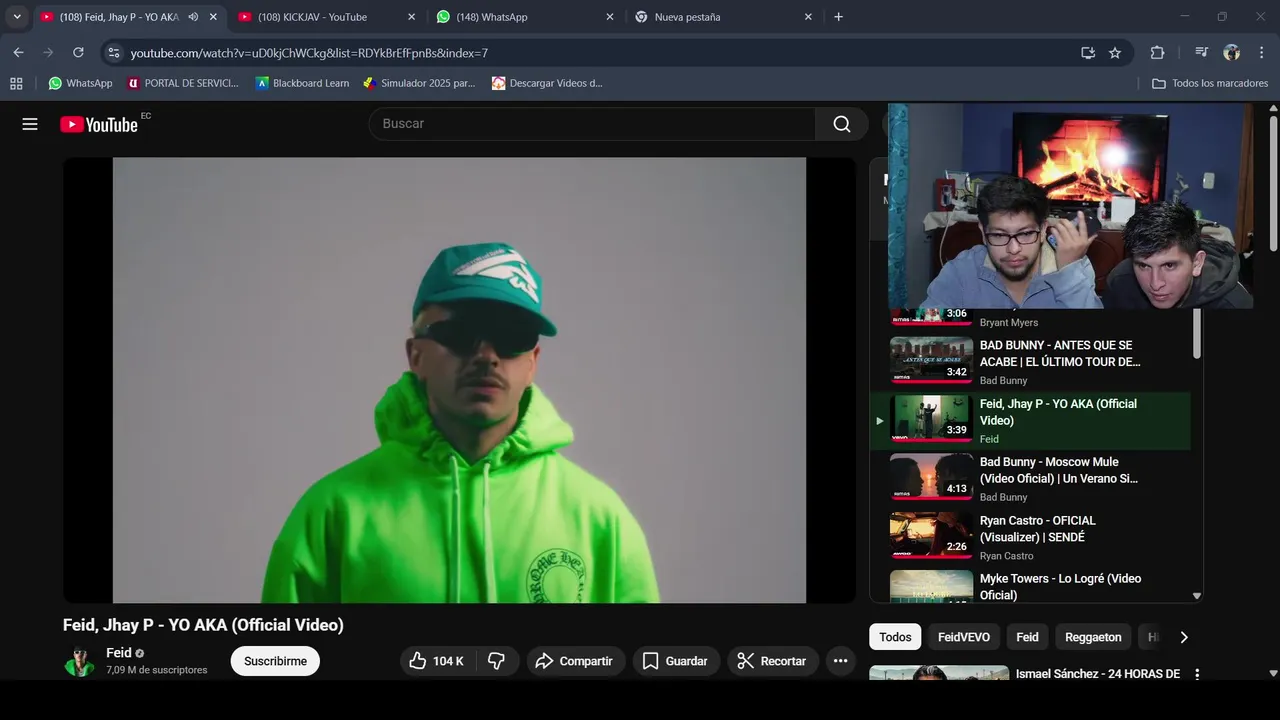
Task: Click the main video player
Action: pos(459,380)
